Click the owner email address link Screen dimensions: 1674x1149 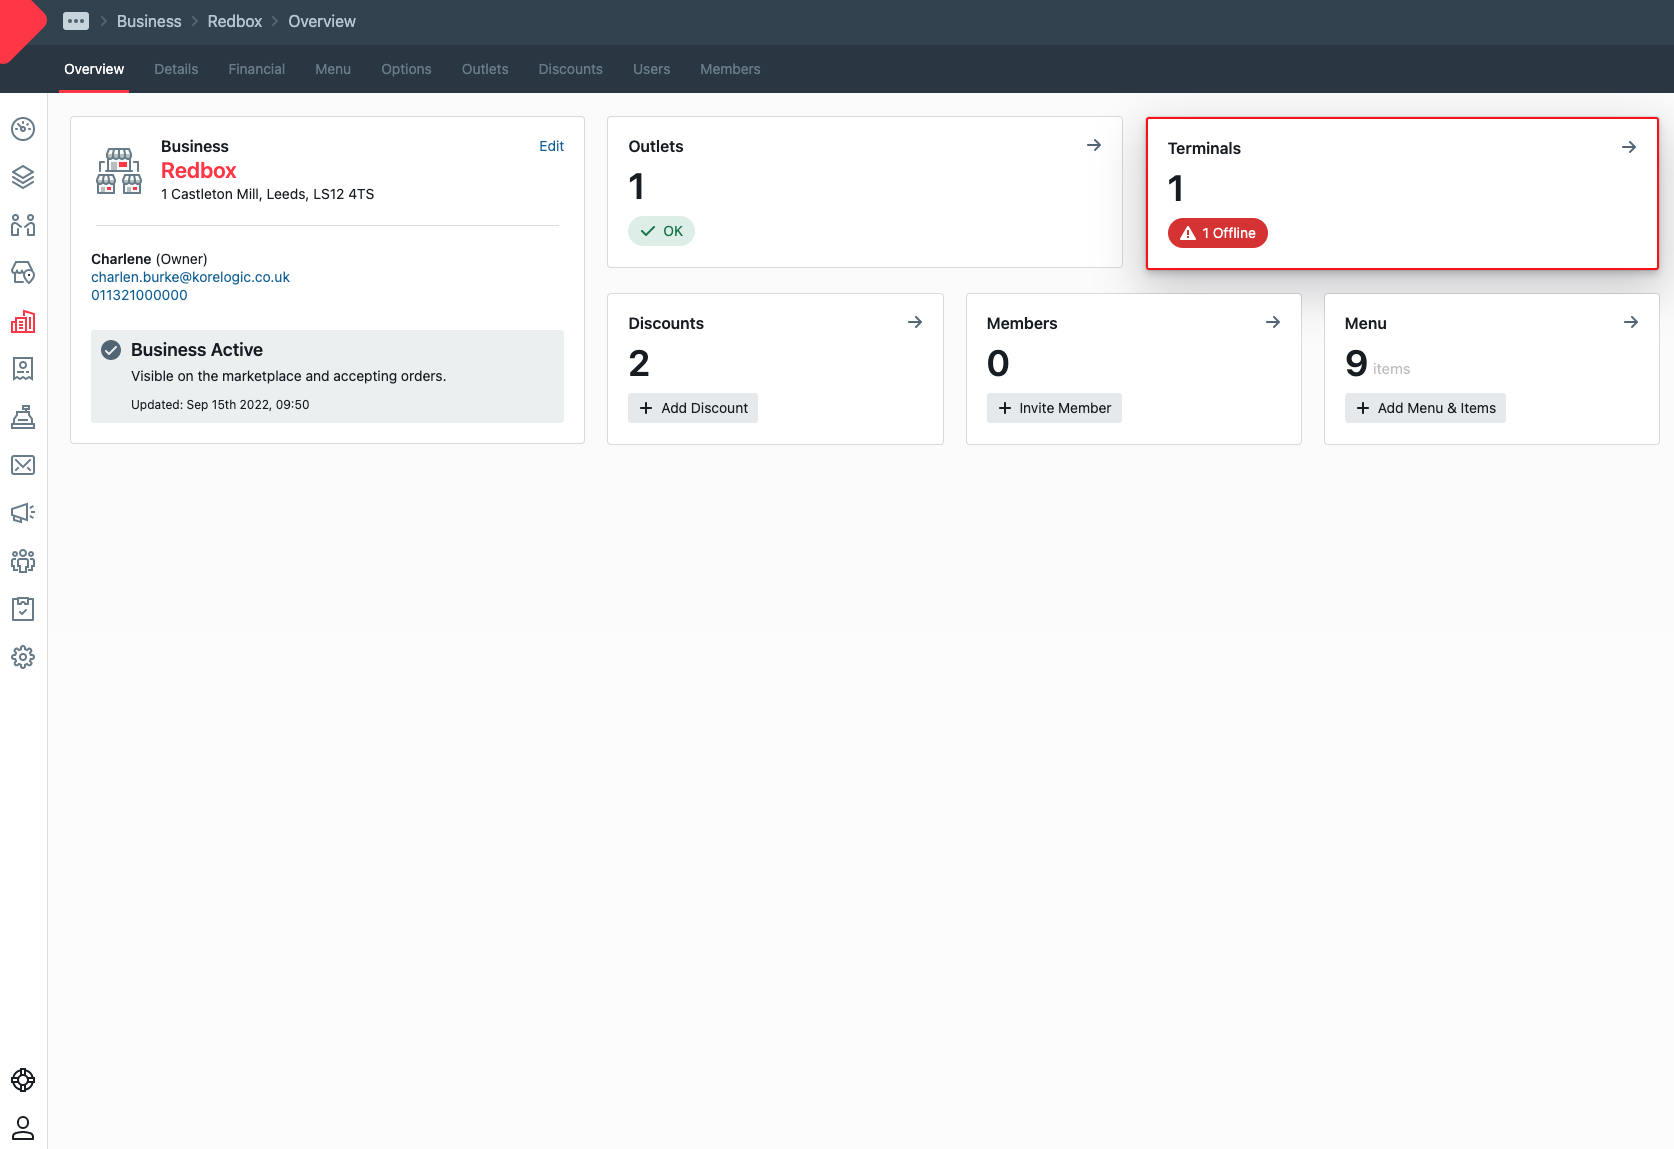coord(190,277)
